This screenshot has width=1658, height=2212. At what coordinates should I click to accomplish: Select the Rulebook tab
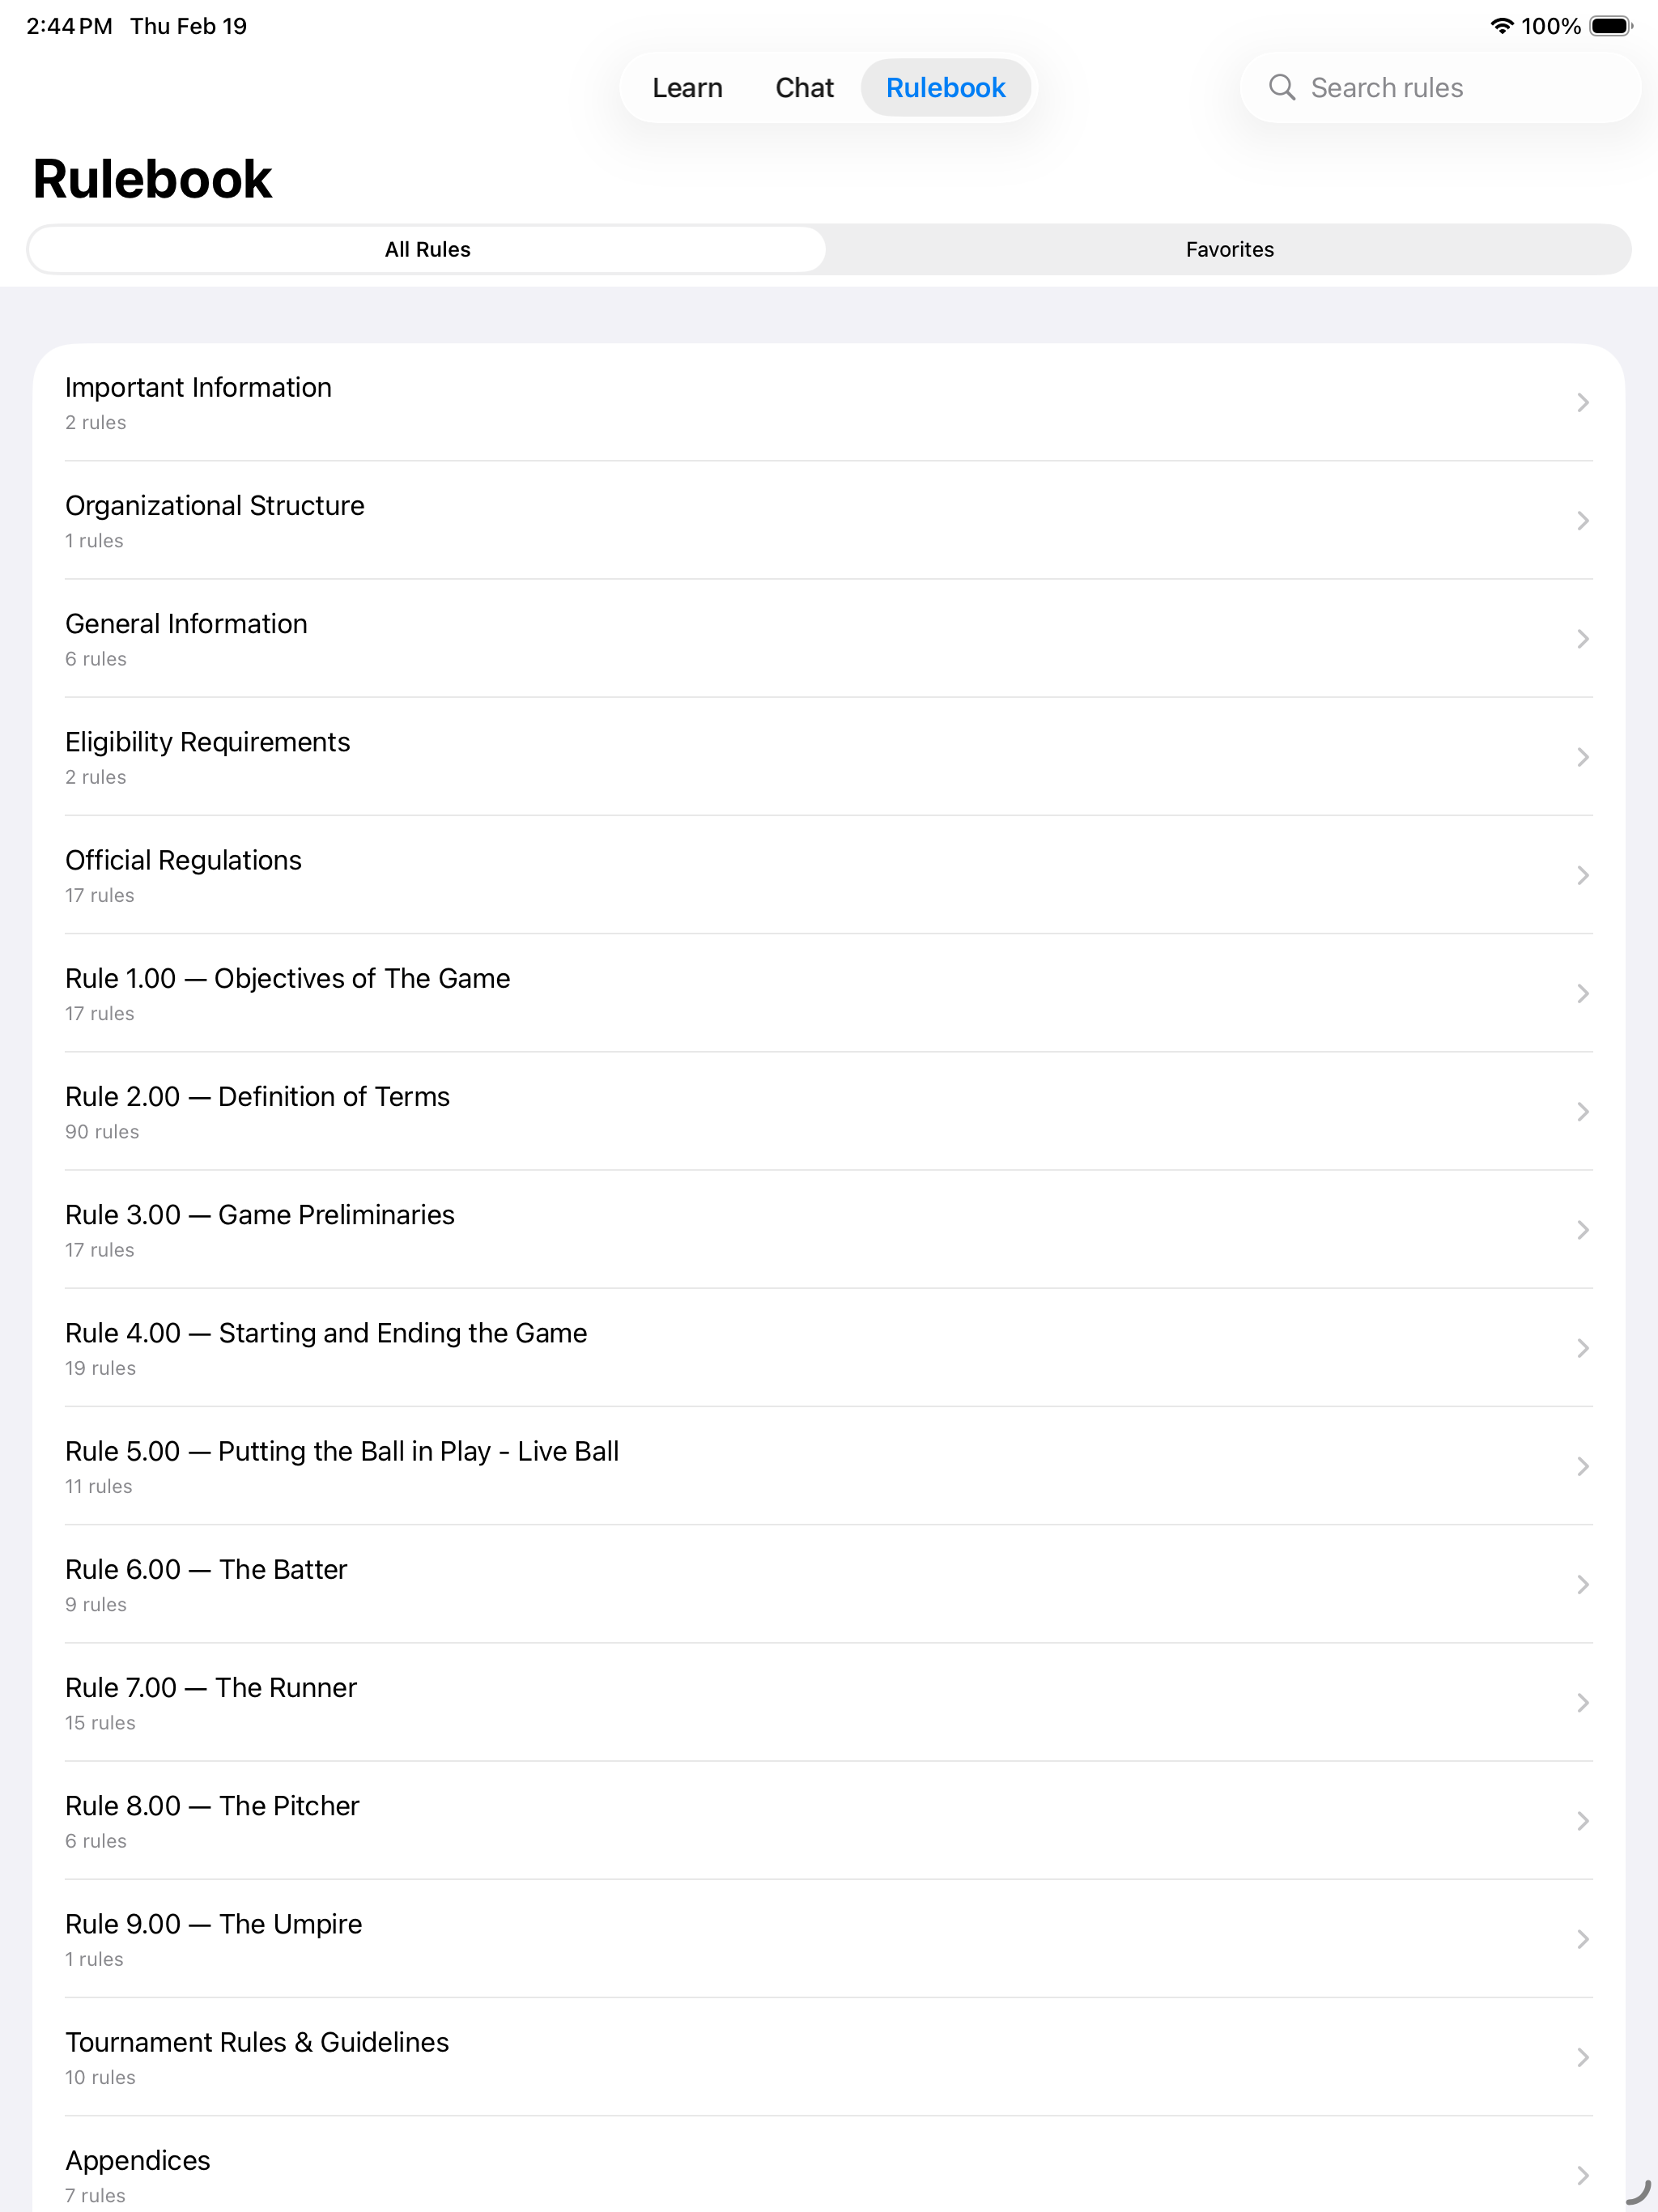pos(945,88)
